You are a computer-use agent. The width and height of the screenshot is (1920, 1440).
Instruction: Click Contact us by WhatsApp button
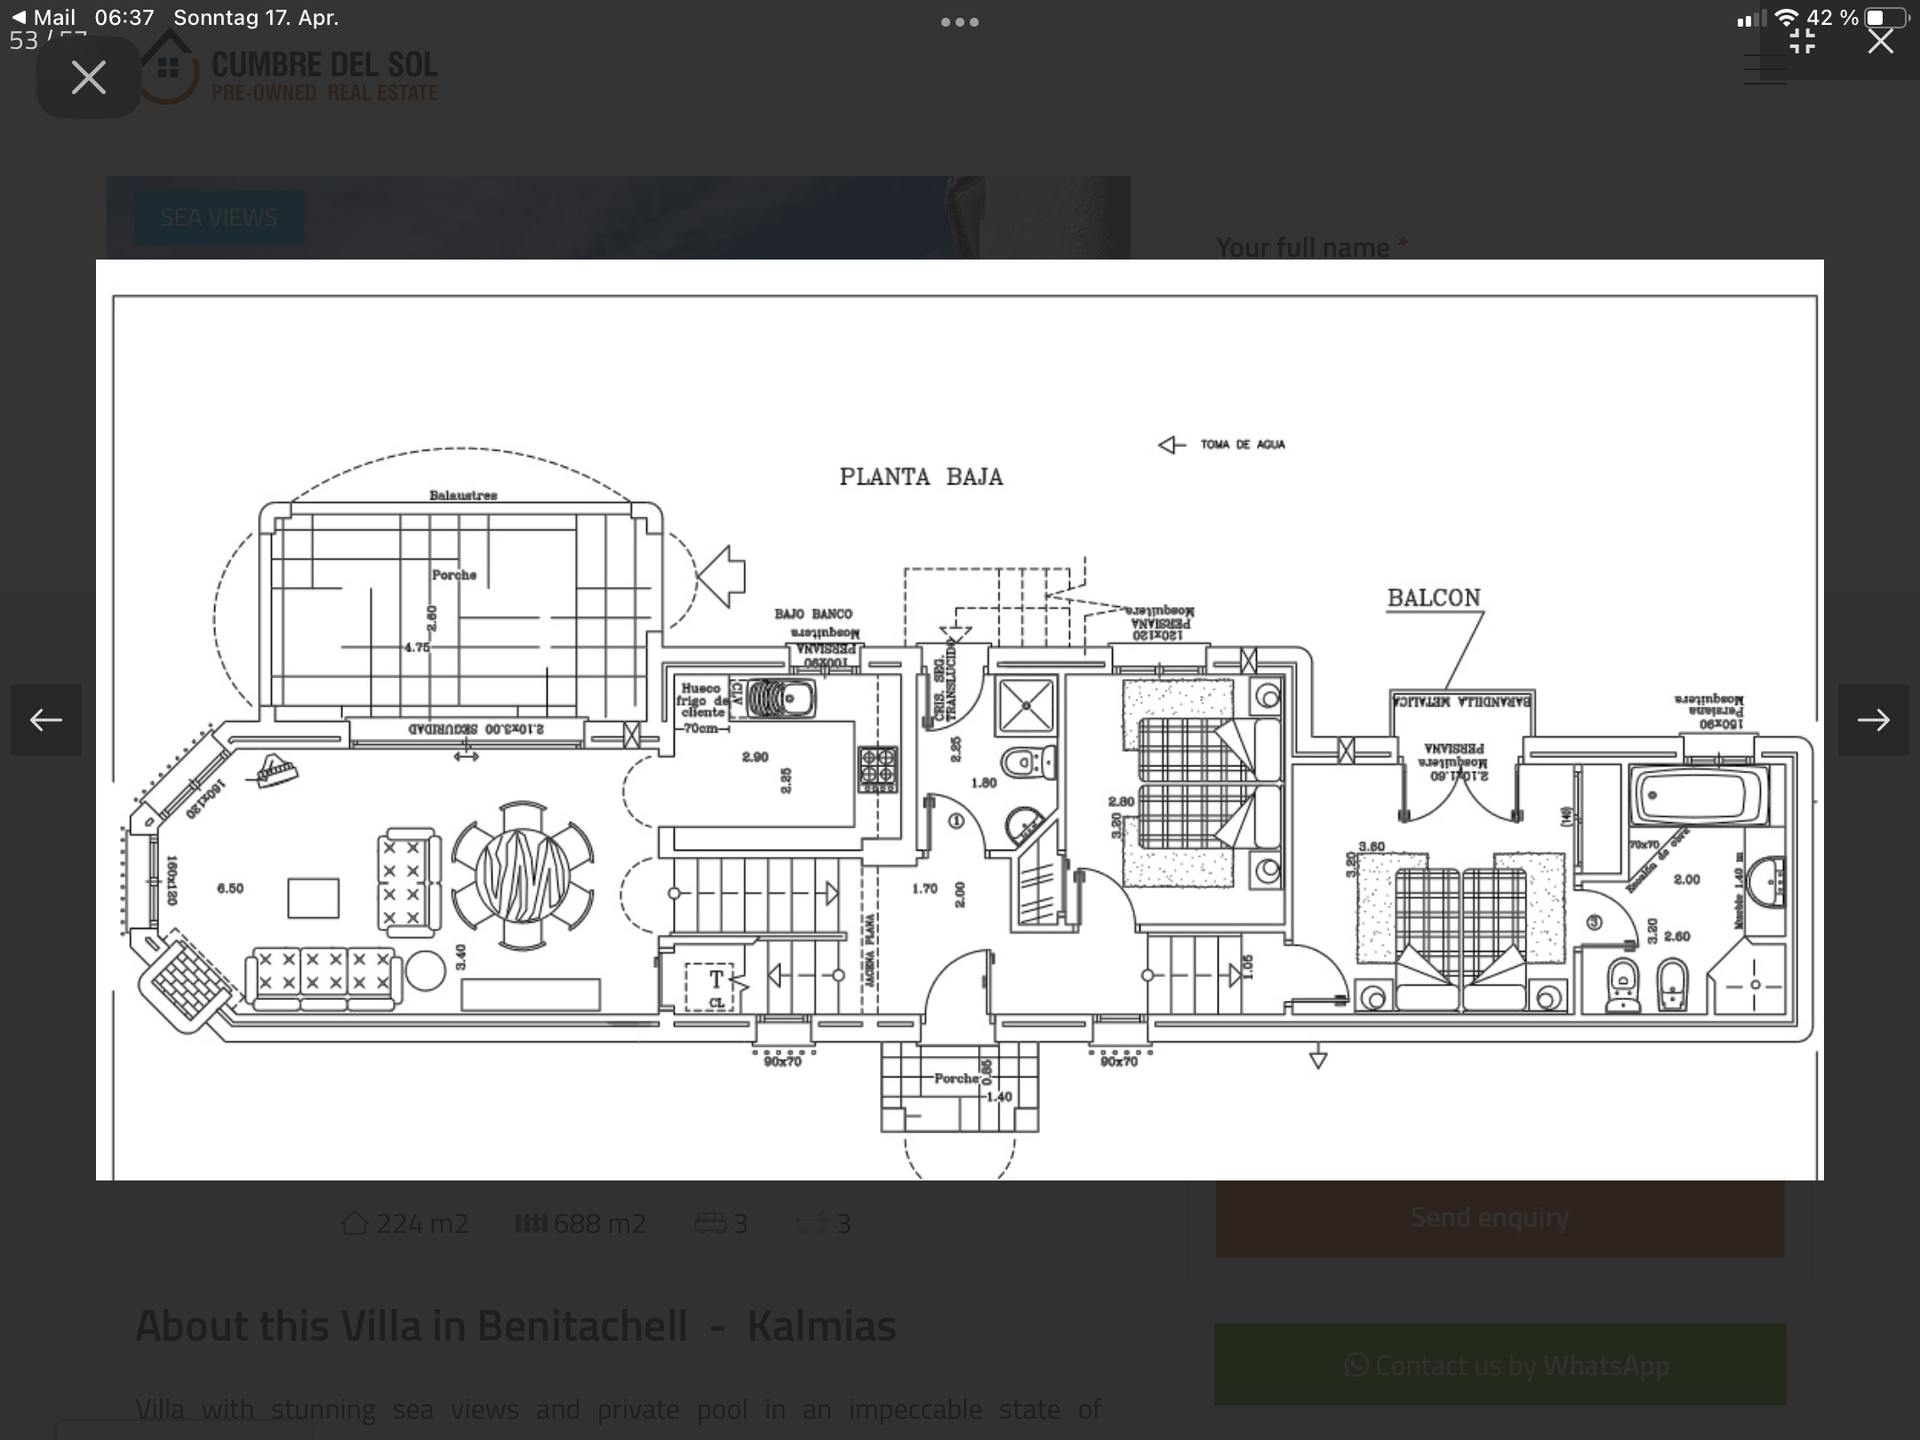click(1500, 1365)
